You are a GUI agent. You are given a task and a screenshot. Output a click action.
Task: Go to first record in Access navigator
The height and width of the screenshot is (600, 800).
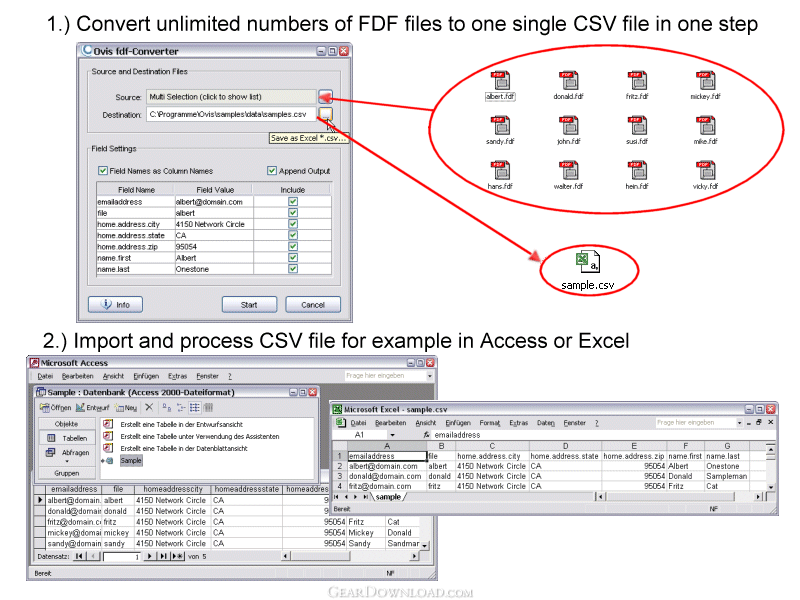pos(79,556)
